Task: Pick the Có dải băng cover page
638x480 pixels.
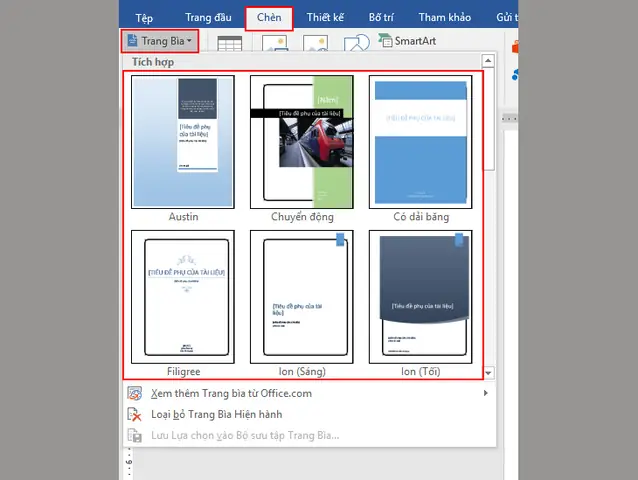Action: [419, 141]
